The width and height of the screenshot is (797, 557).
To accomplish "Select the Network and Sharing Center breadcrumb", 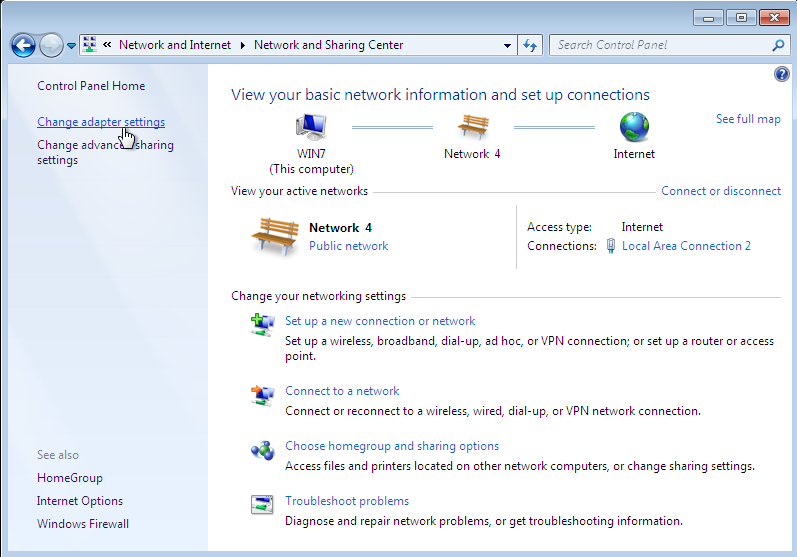I will [x=328, y=45].
